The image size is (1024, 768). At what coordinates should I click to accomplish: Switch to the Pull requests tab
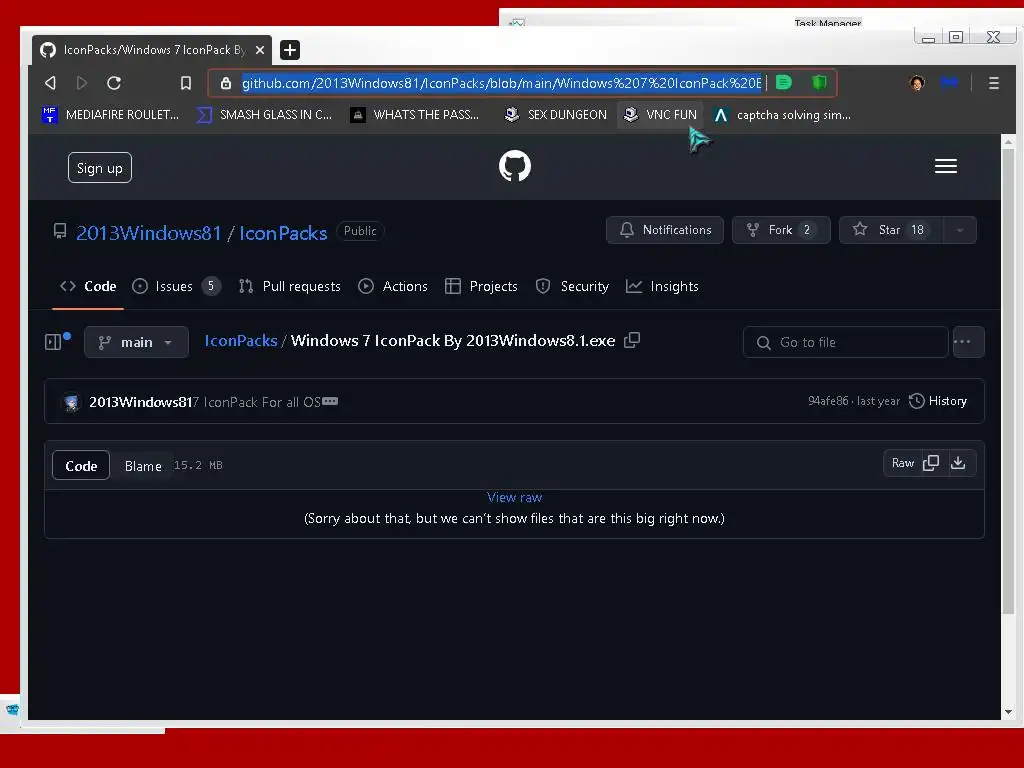[x=289, y=286]
